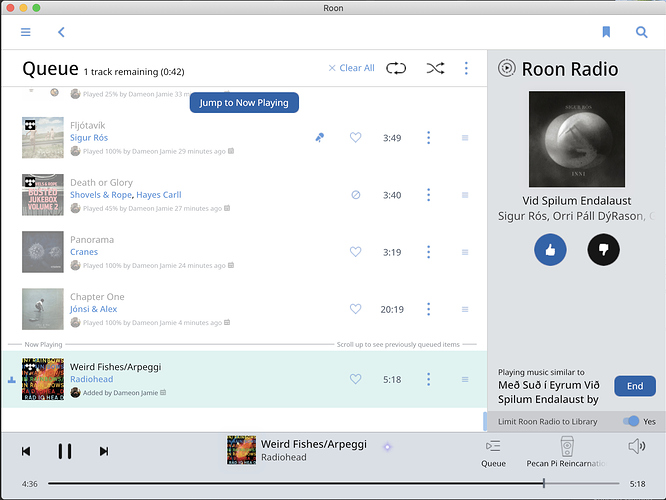
Task: Select Fljótavík album cover thumbnail
Action: (x=43, y=138)
